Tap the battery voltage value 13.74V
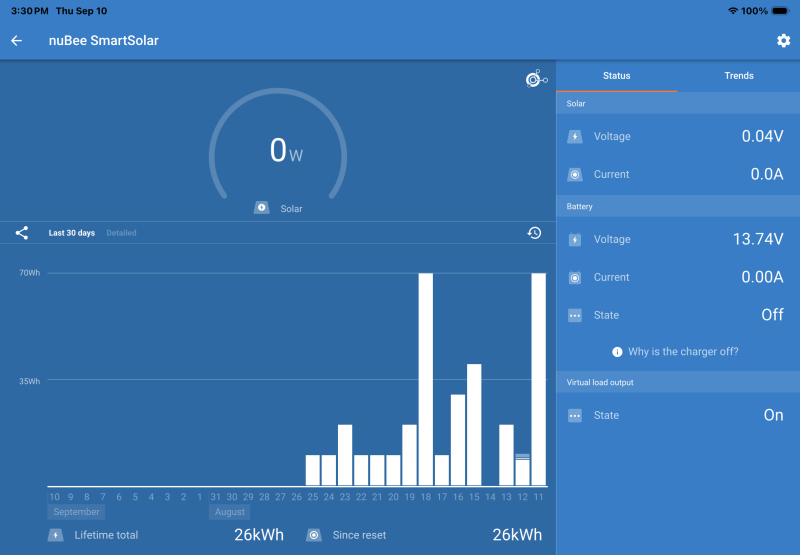 pos(758,239)
